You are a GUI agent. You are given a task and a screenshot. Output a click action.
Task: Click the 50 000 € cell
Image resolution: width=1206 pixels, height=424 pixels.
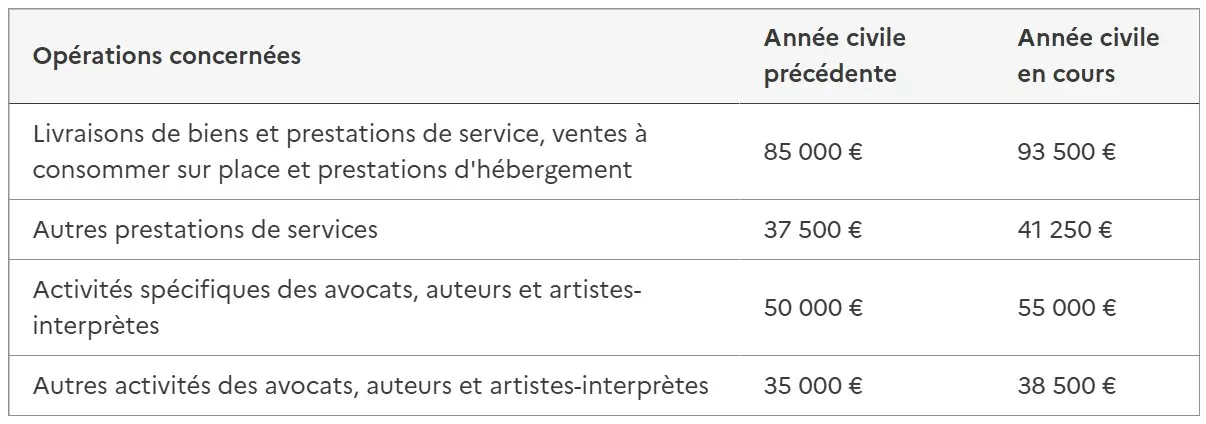point(813,308)
